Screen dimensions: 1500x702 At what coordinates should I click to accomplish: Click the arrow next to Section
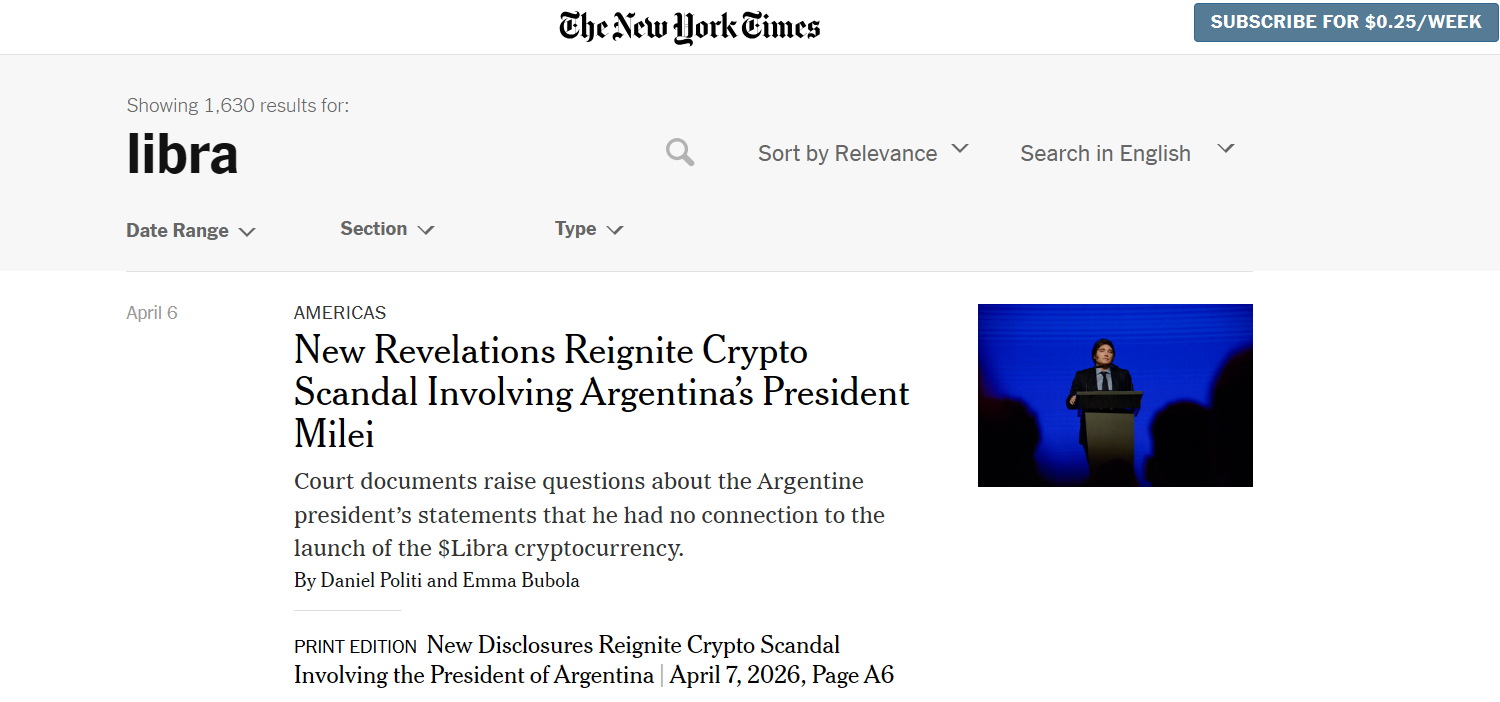(426, 230)
